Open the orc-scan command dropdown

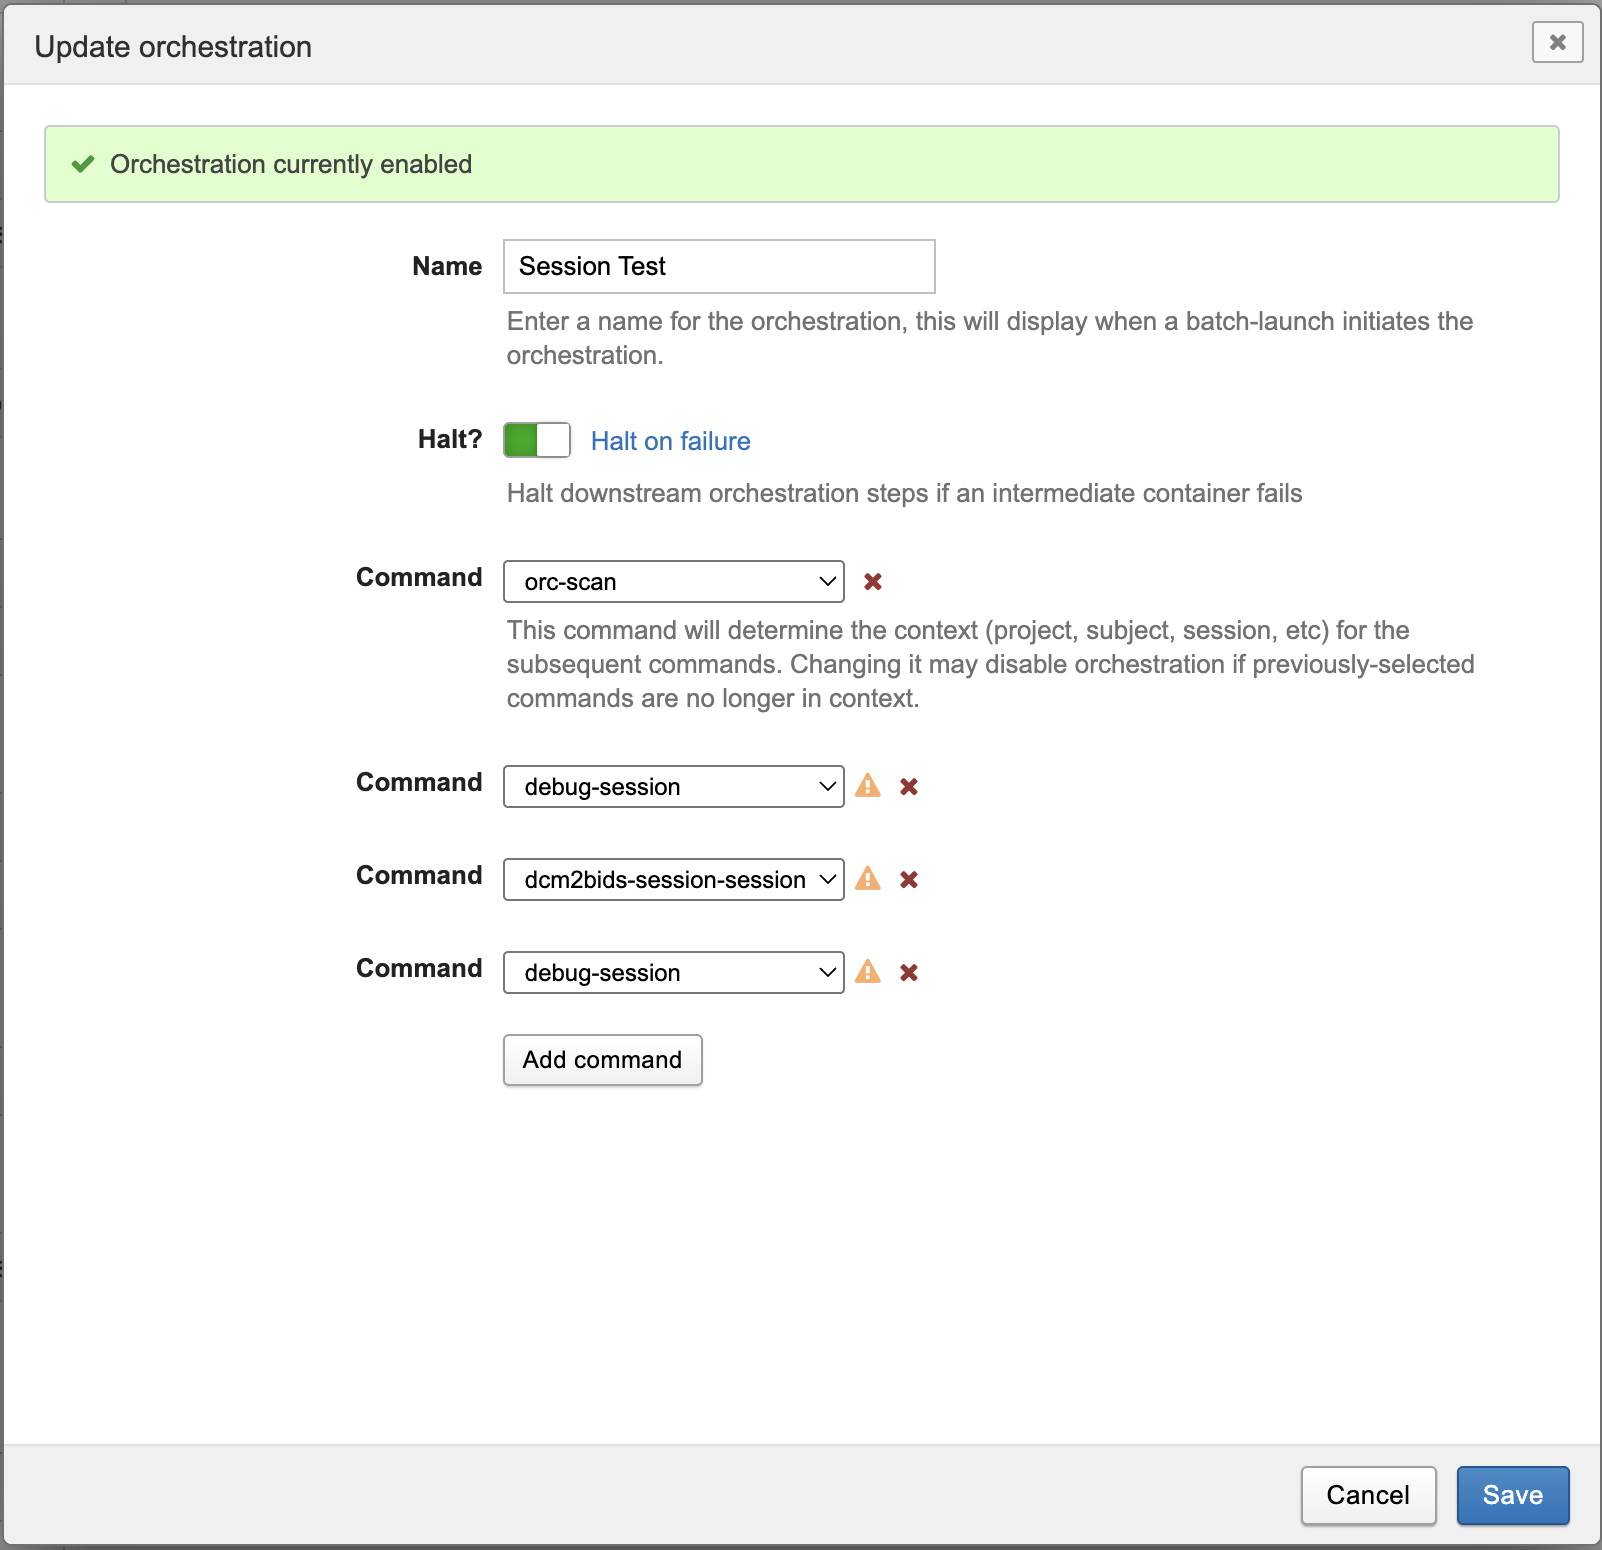pos(673,582)
